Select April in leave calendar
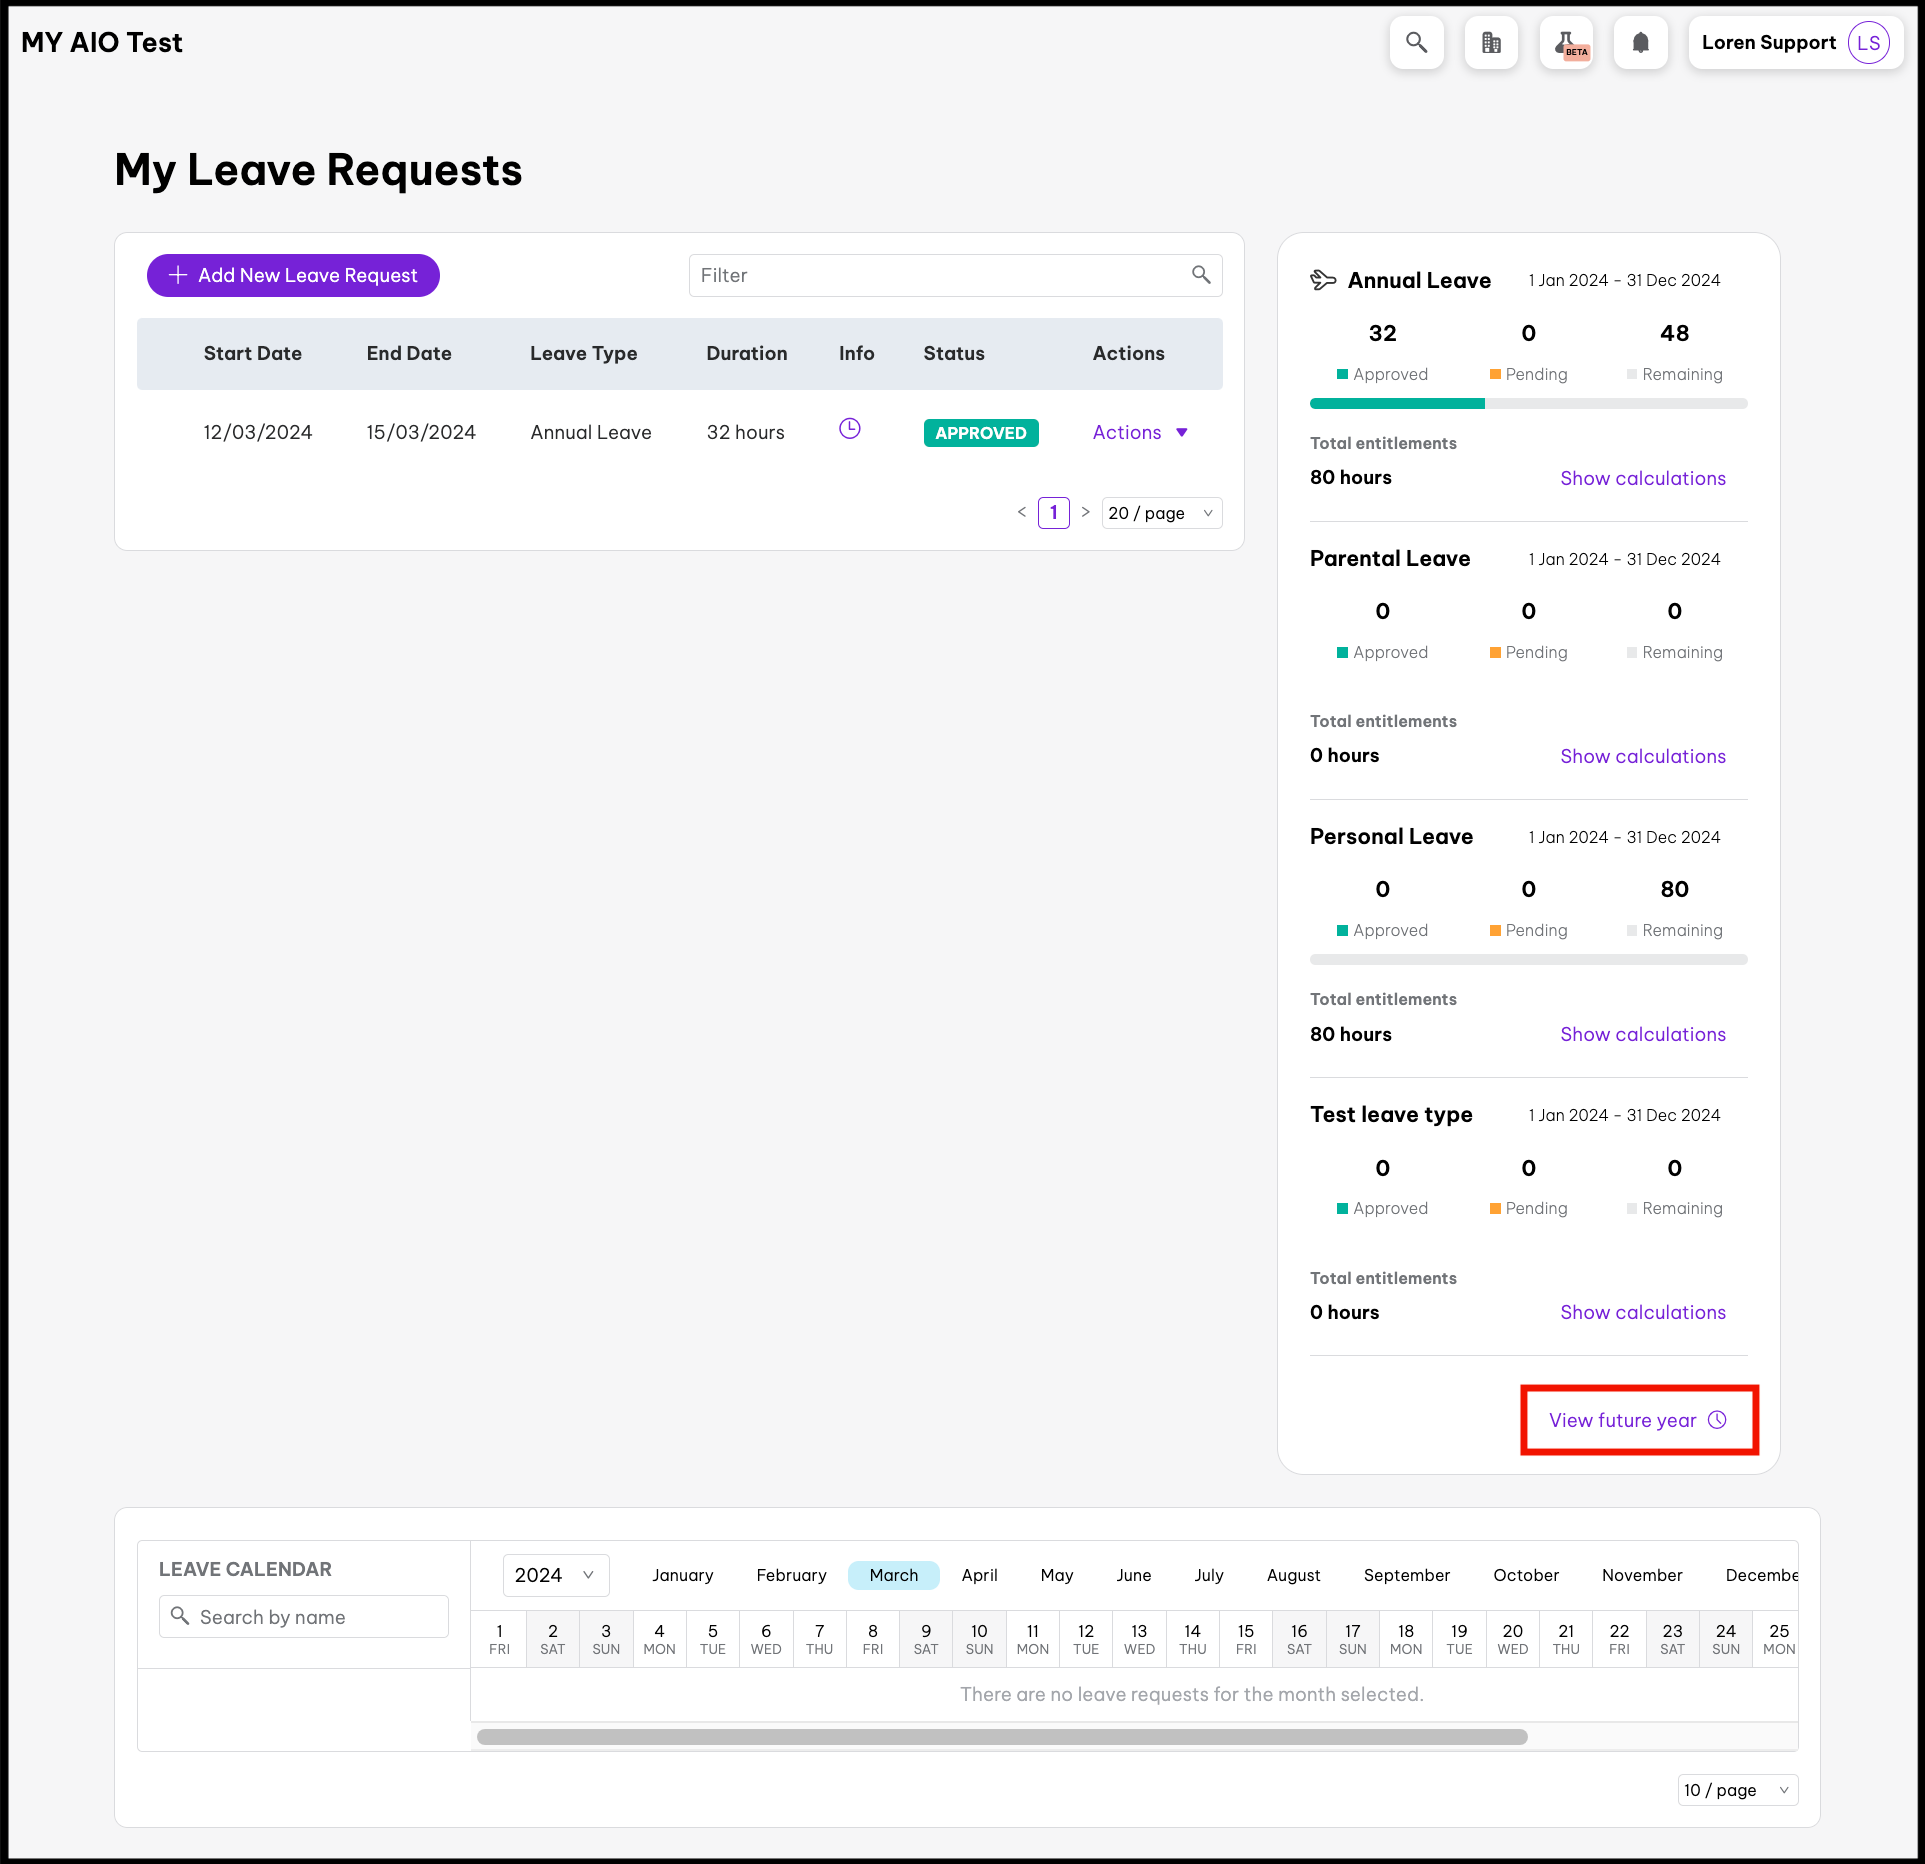 click(979, 1575)
